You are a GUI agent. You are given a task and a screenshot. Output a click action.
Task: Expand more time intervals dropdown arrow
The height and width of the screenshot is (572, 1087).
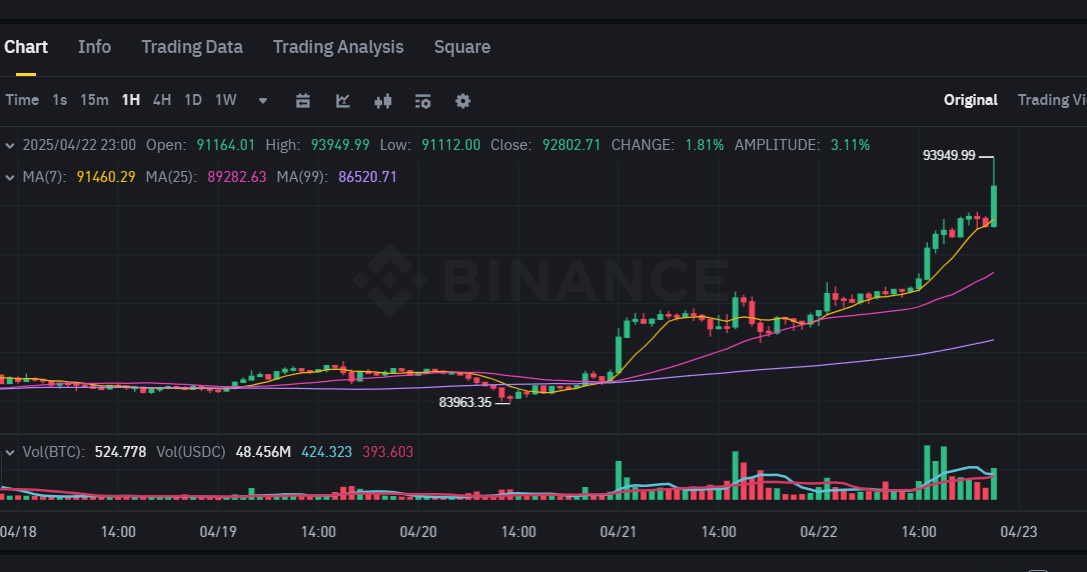[263, 101]
